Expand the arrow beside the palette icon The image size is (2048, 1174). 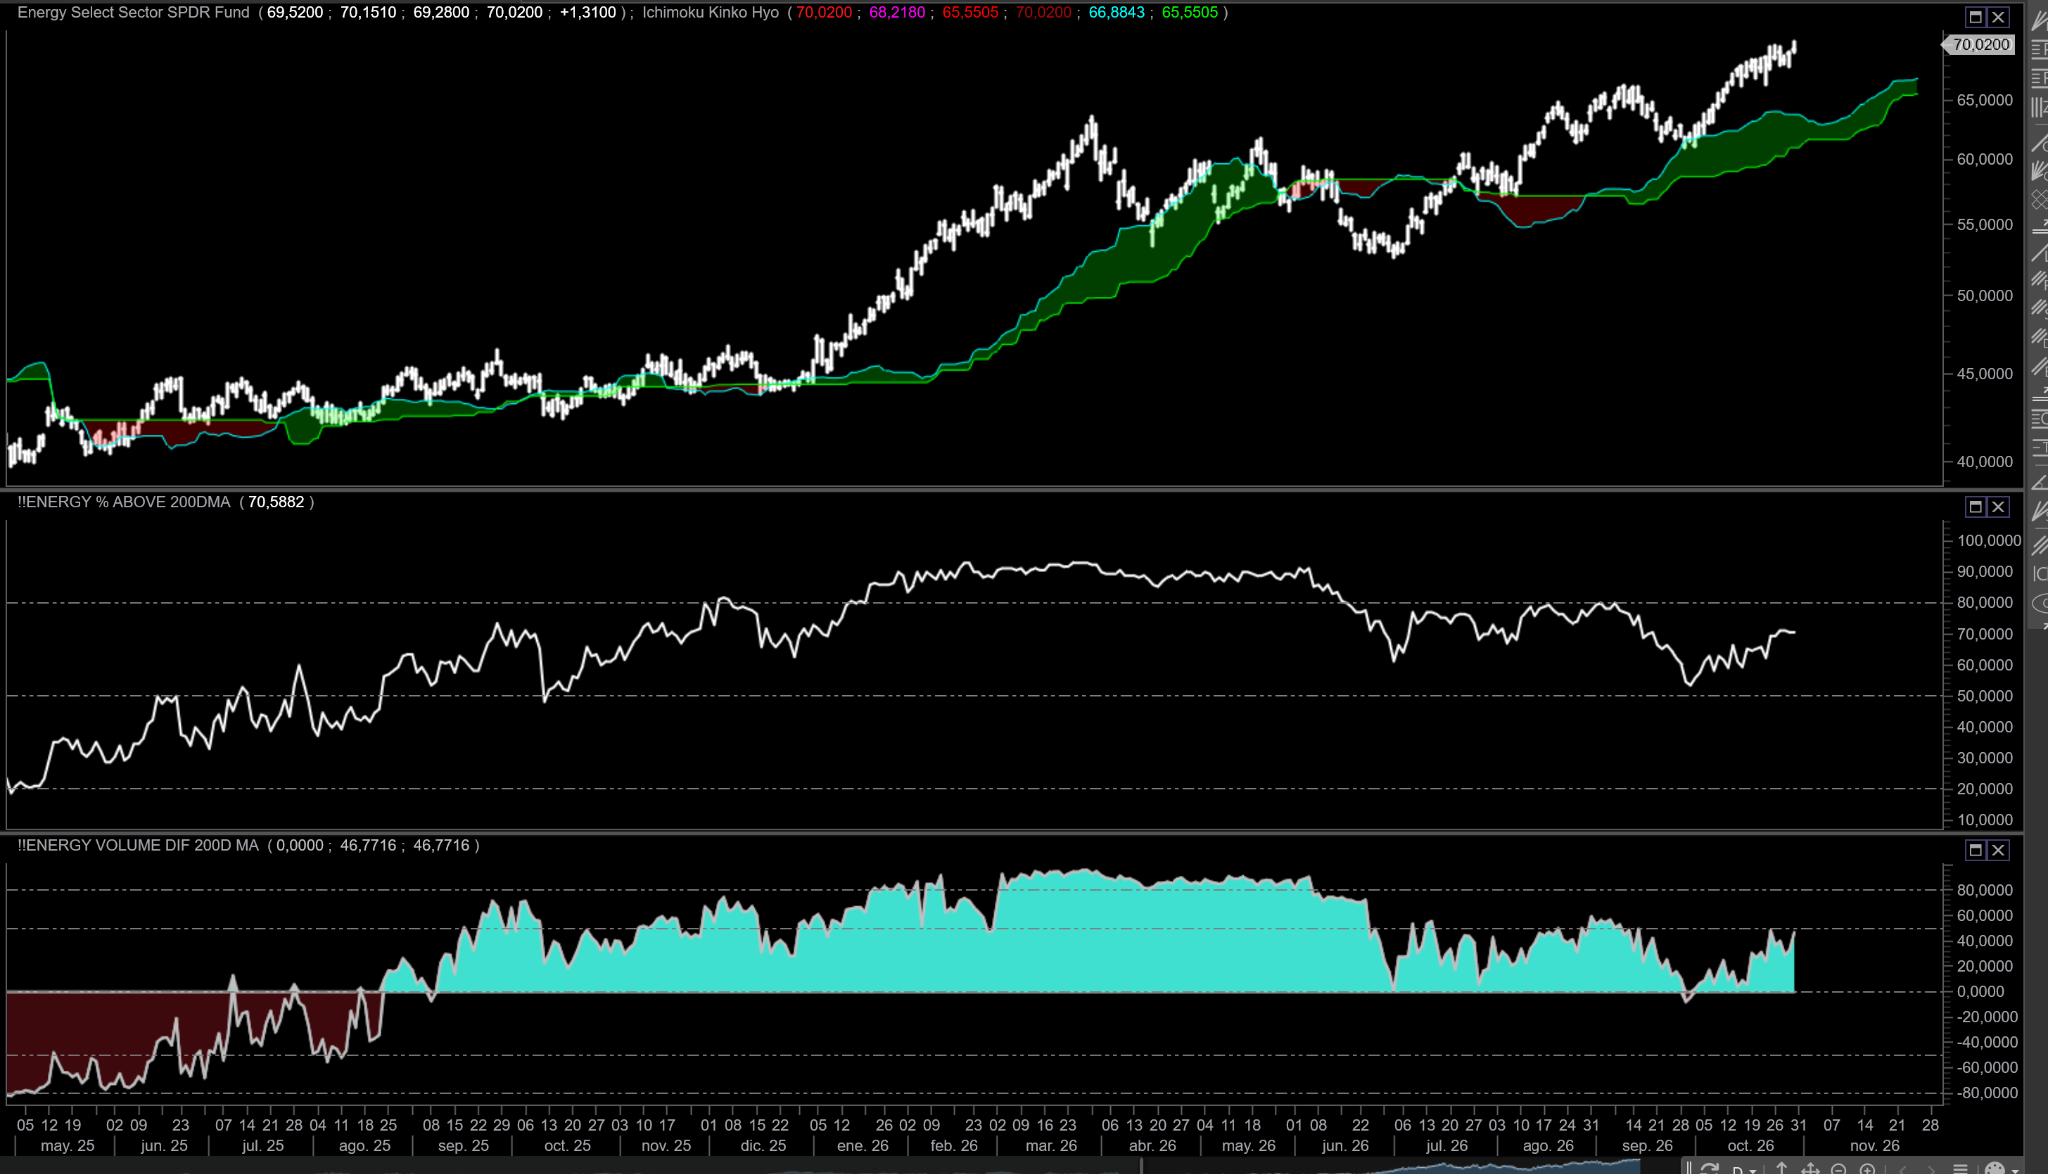click(x=2015, y=1171)
